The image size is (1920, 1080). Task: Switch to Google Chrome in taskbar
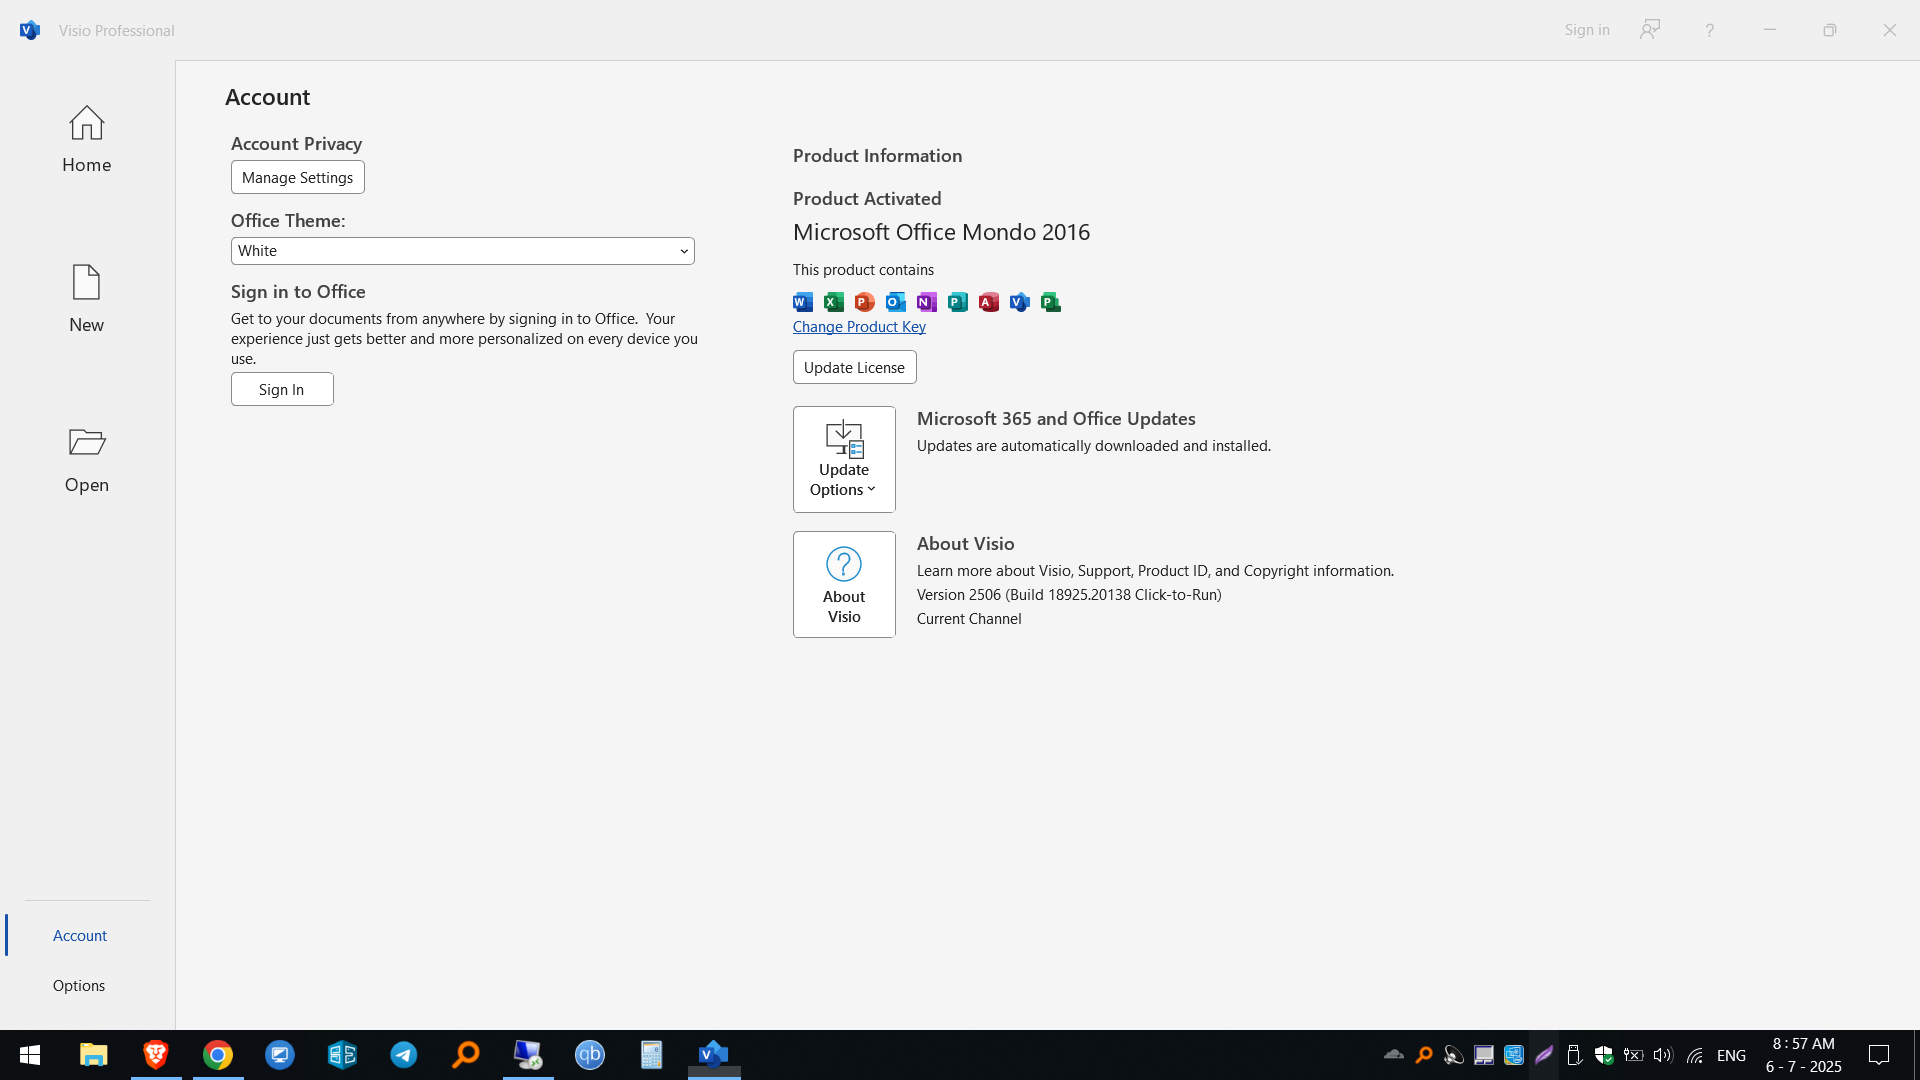pos(218,1055)
